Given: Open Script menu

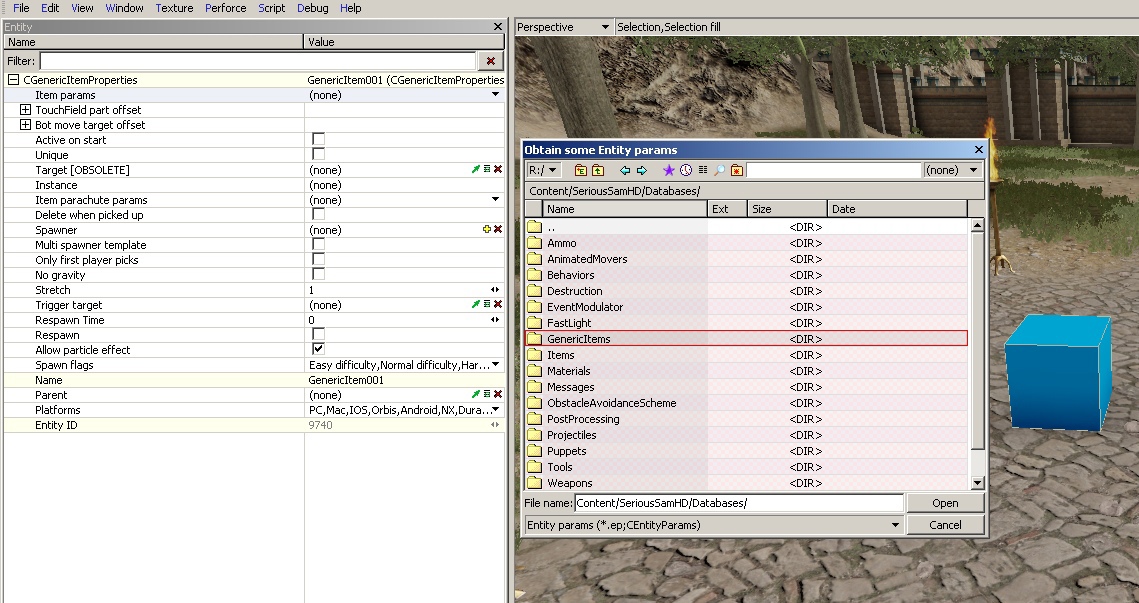Looking at the screenshot, I should pos(272,8).
